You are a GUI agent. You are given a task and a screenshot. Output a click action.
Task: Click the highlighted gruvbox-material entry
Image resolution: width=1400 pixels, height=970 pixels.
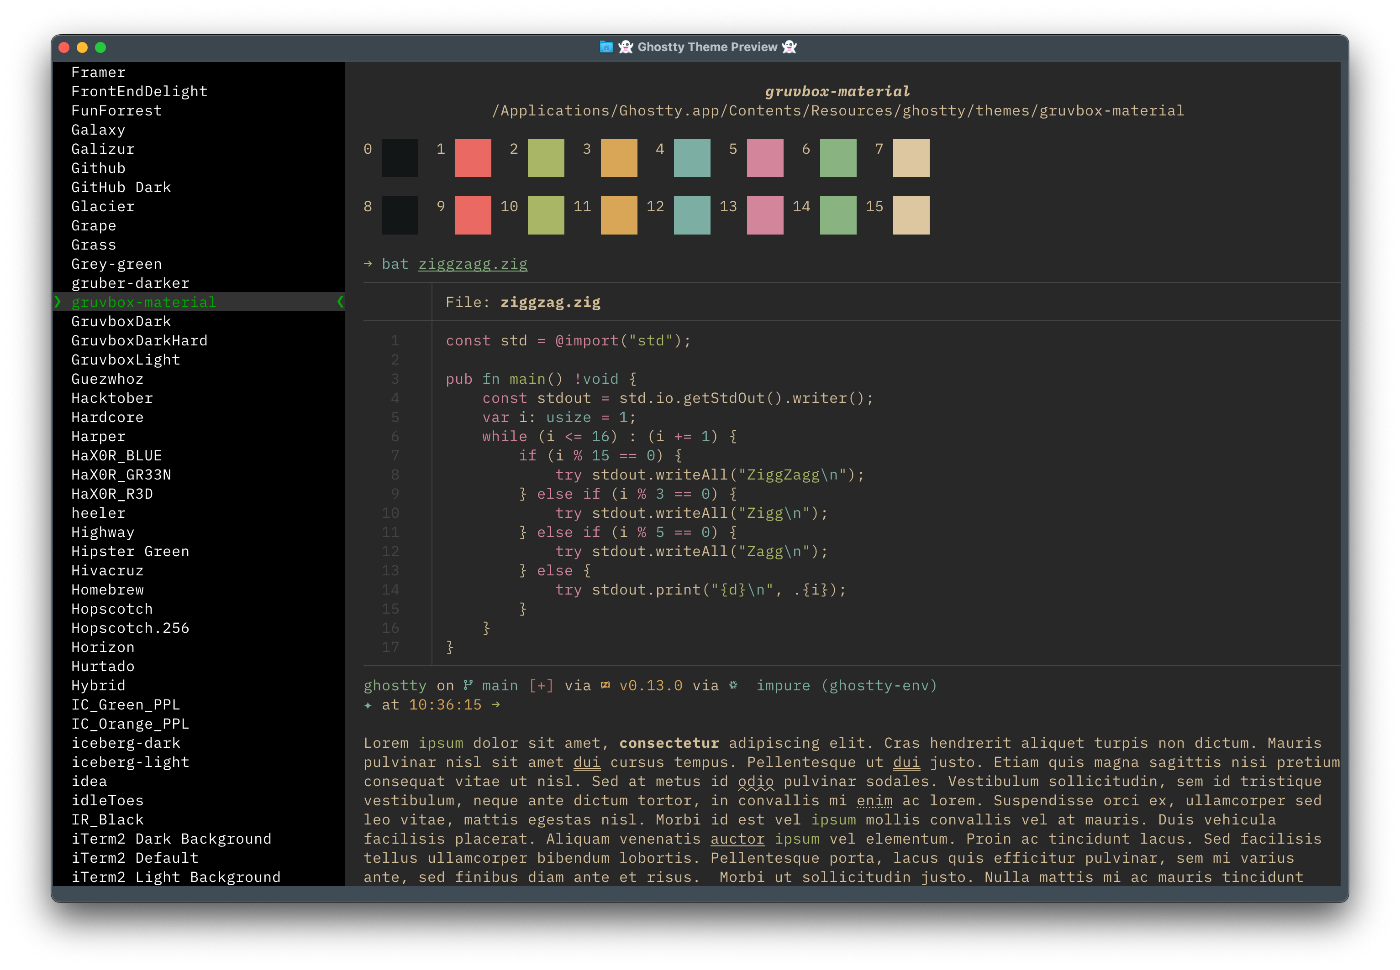pyautogui.click(x=199, y=302)
